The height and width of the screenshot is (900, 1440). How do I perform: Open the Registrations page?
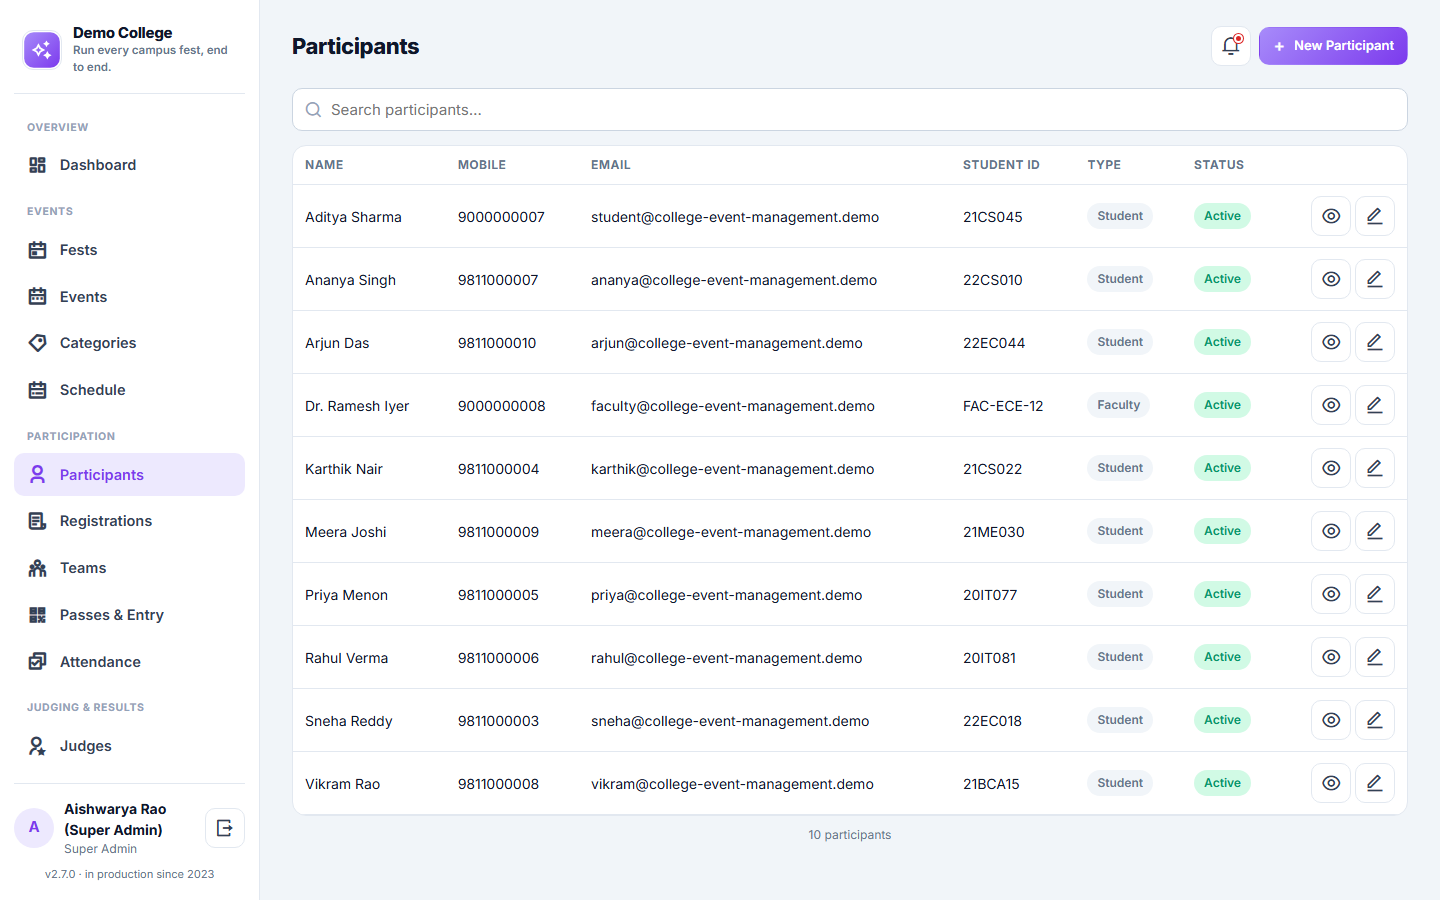(x=129, y=521)
